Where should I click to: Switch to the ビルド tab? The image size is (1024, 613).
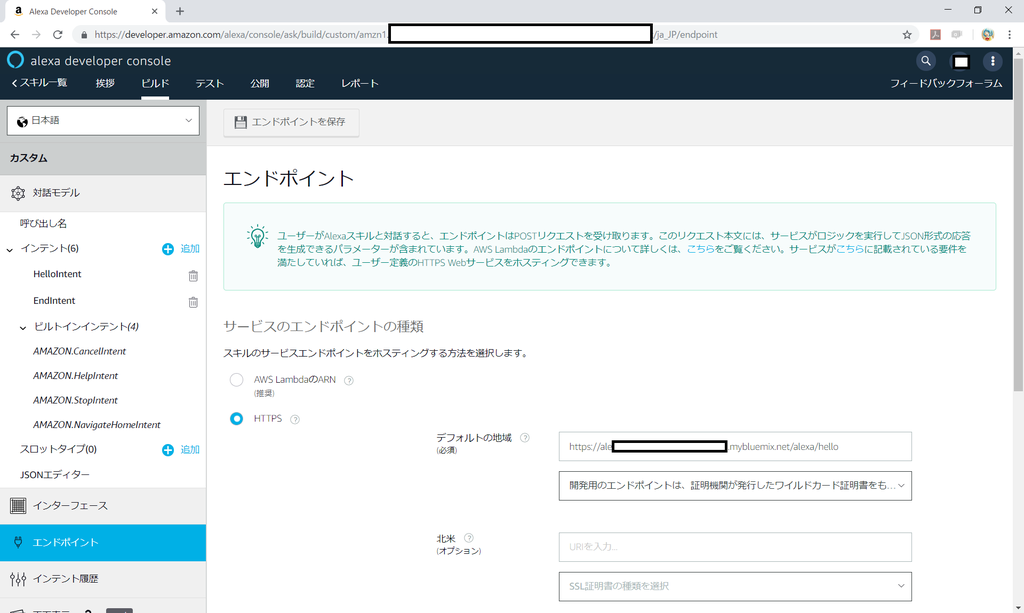click(155, 84)
